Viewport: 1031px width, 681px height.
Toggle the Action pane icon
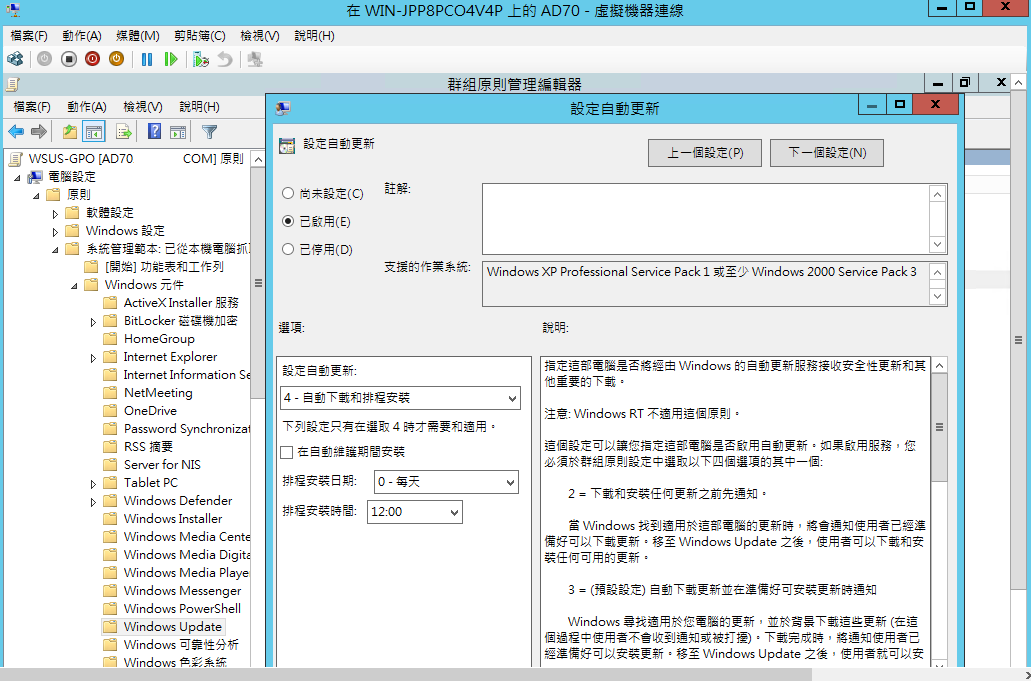[178, 131]
